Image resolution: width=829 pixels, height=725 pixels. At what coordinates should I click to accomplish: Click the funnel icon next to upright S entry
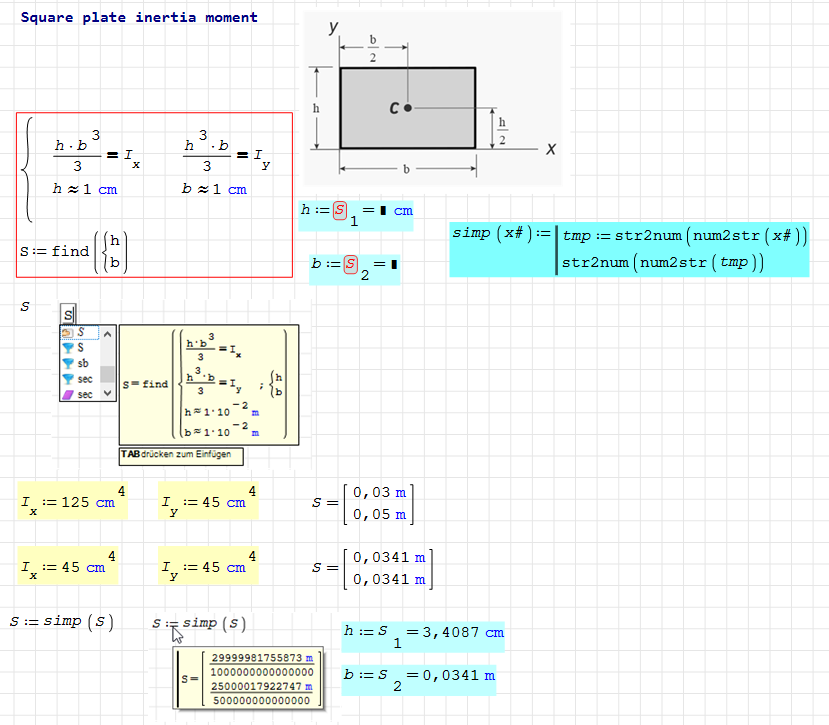[x=68, y=347]
